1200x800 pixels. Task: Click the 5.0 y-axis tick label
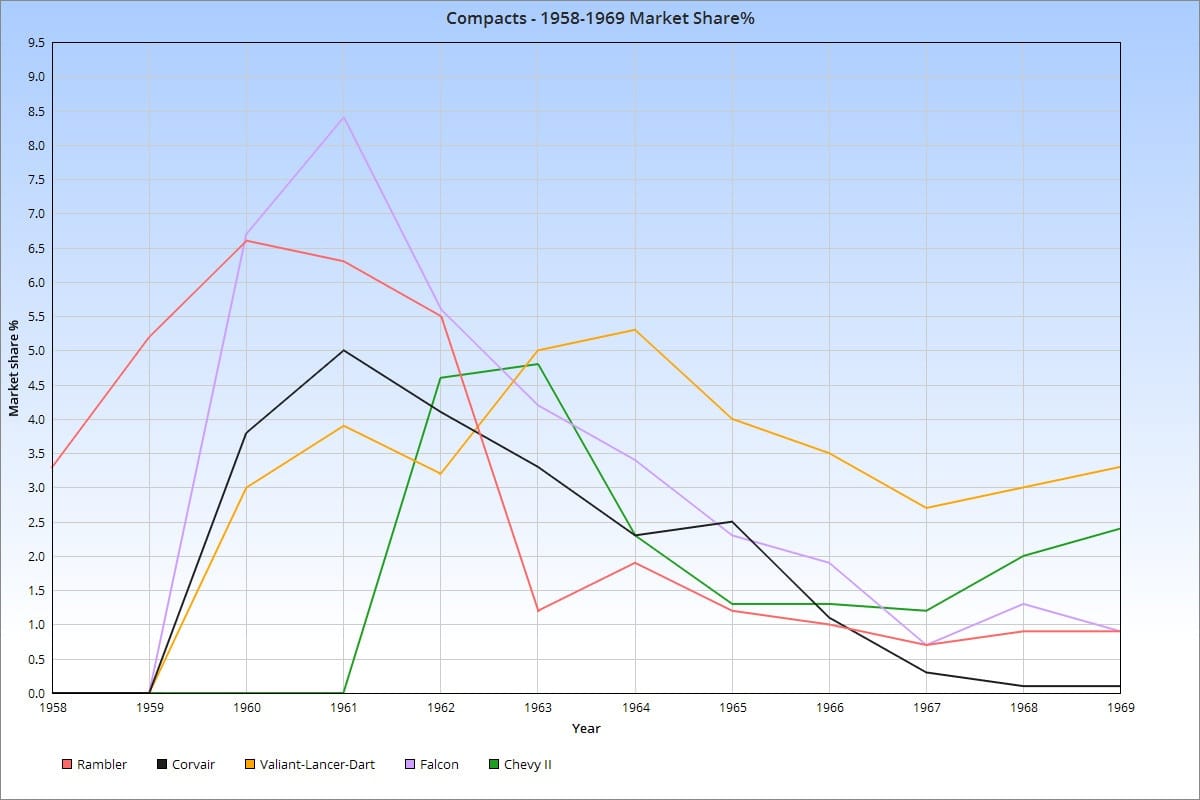tap(36, 351)
